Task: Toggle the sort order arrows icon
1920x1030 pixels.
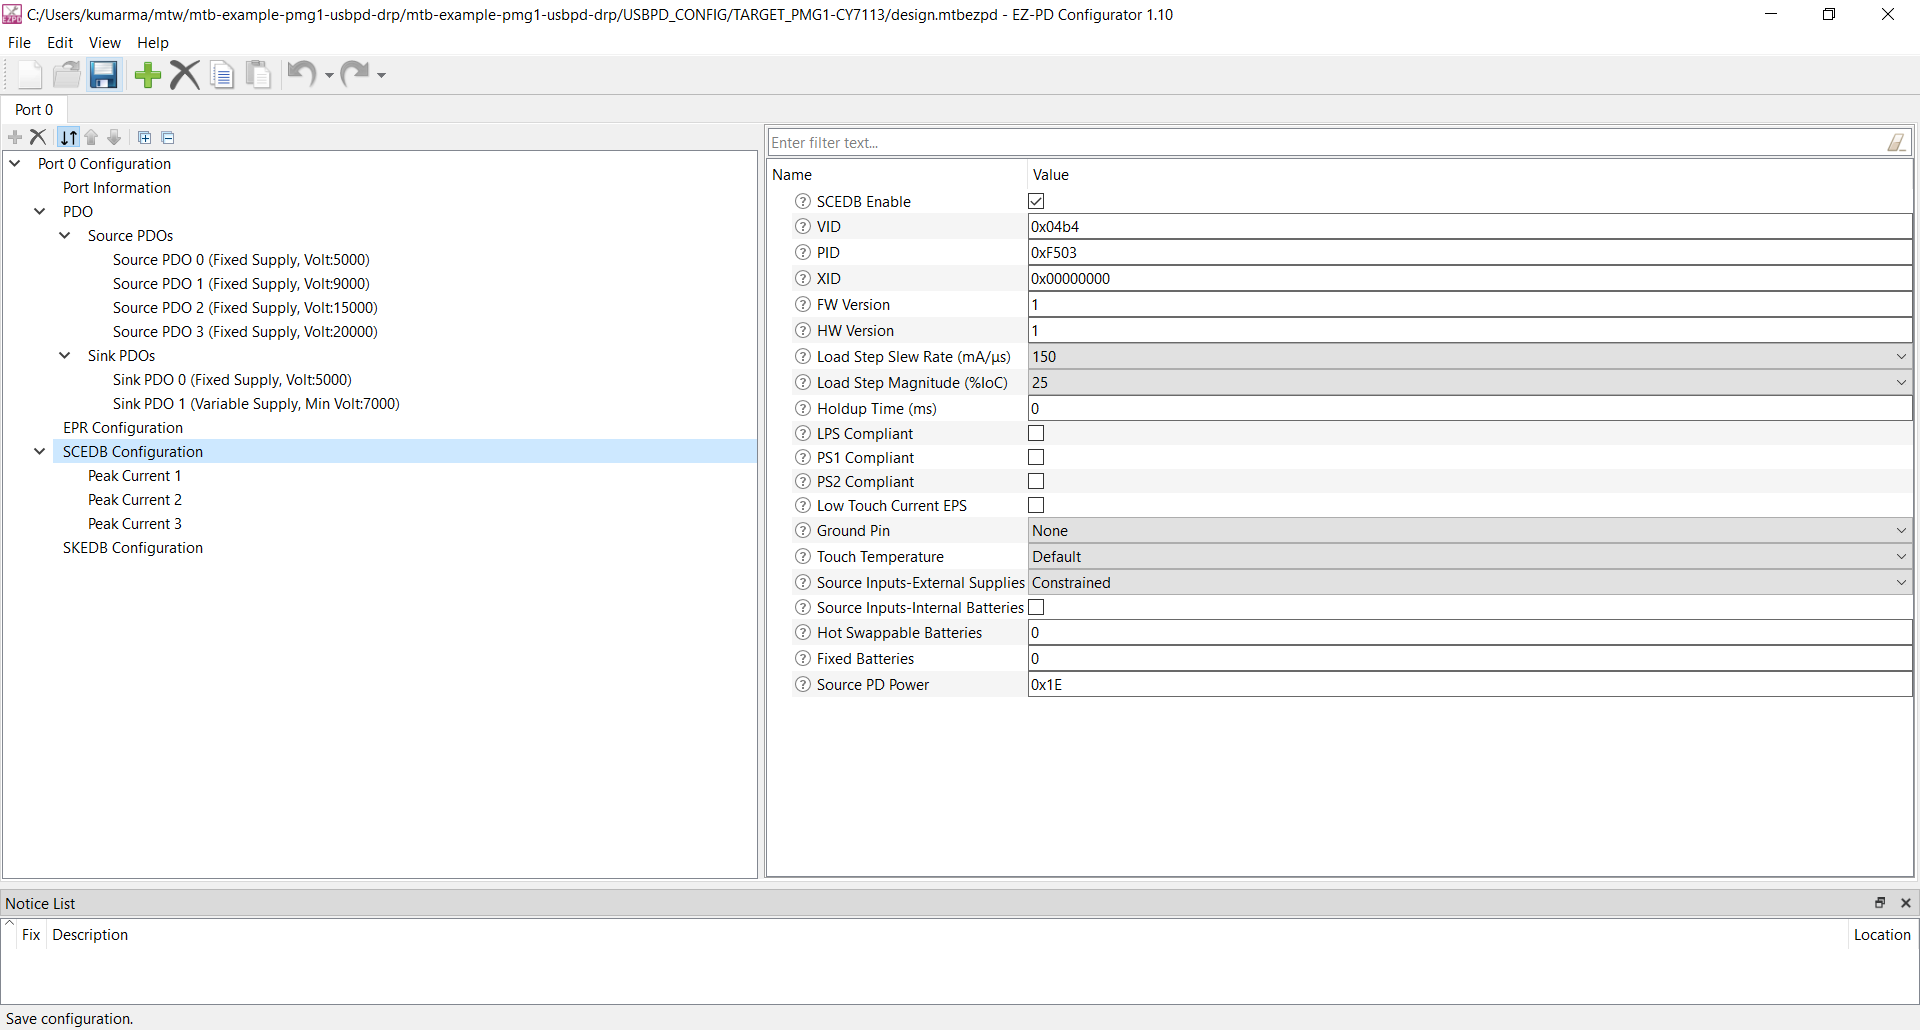Action: (68, 137)
